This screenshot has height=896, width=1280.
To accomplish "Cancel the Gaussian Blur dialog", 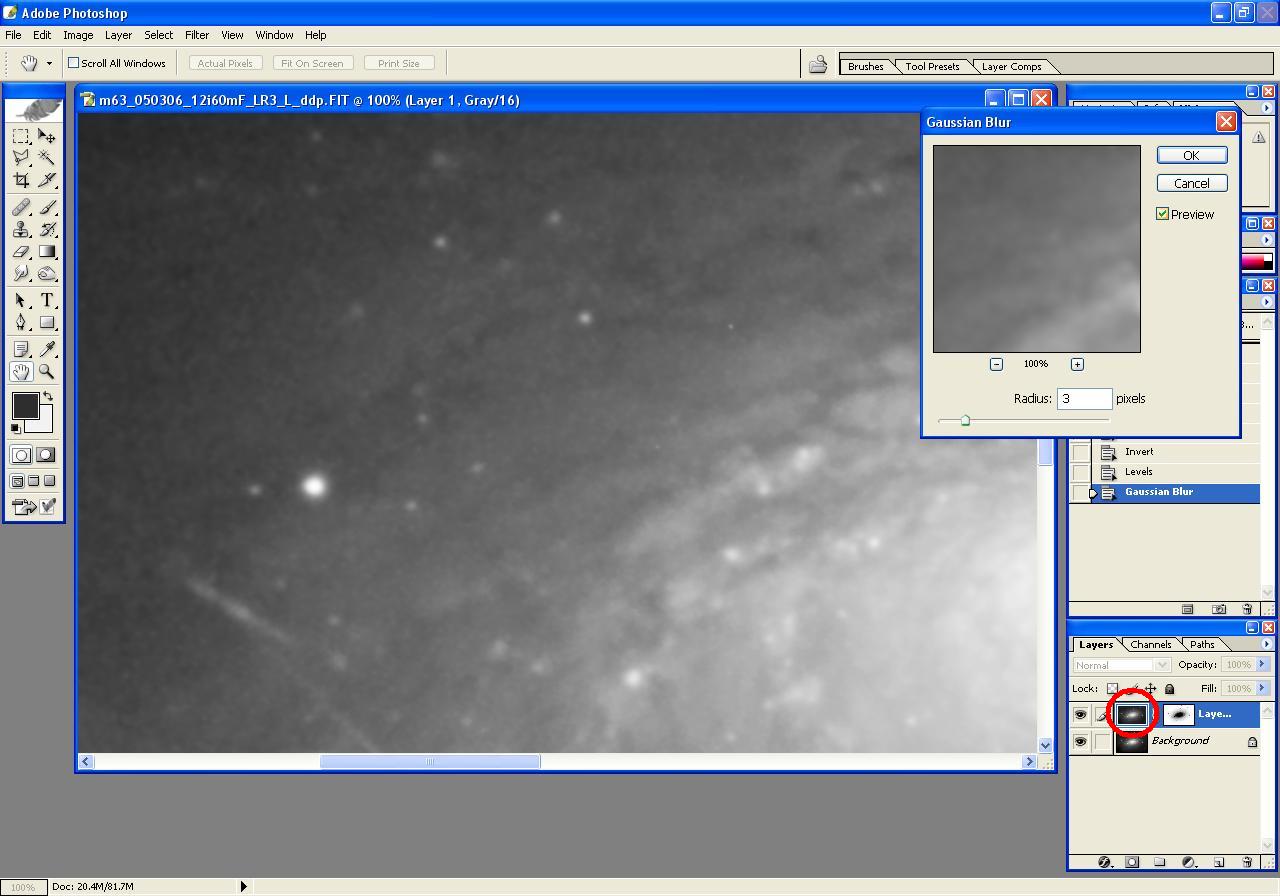I will click(1191, 183).
